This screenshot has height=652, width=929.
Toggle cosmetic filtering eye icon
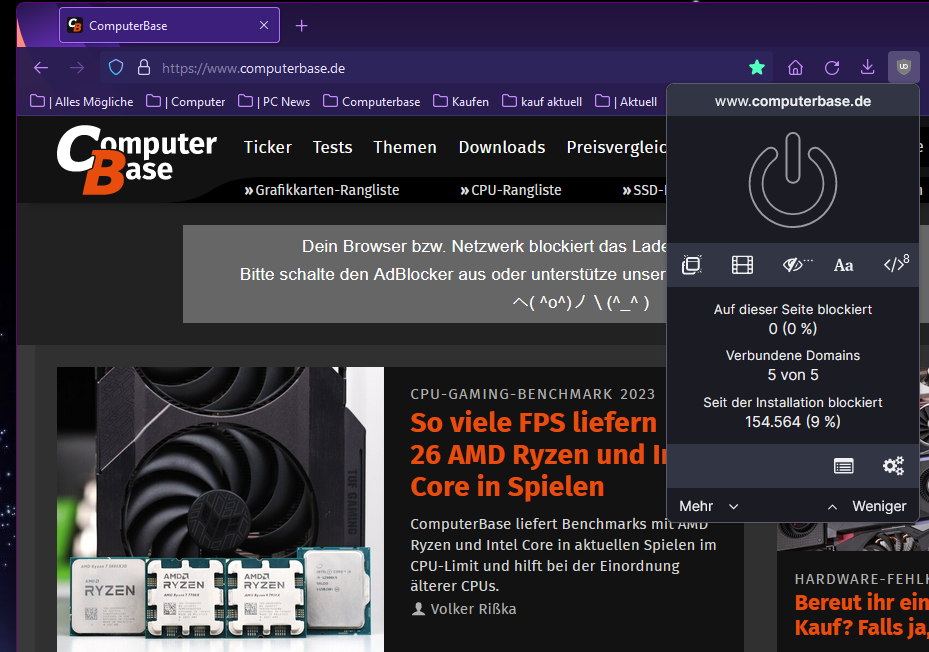coord(797,264)
